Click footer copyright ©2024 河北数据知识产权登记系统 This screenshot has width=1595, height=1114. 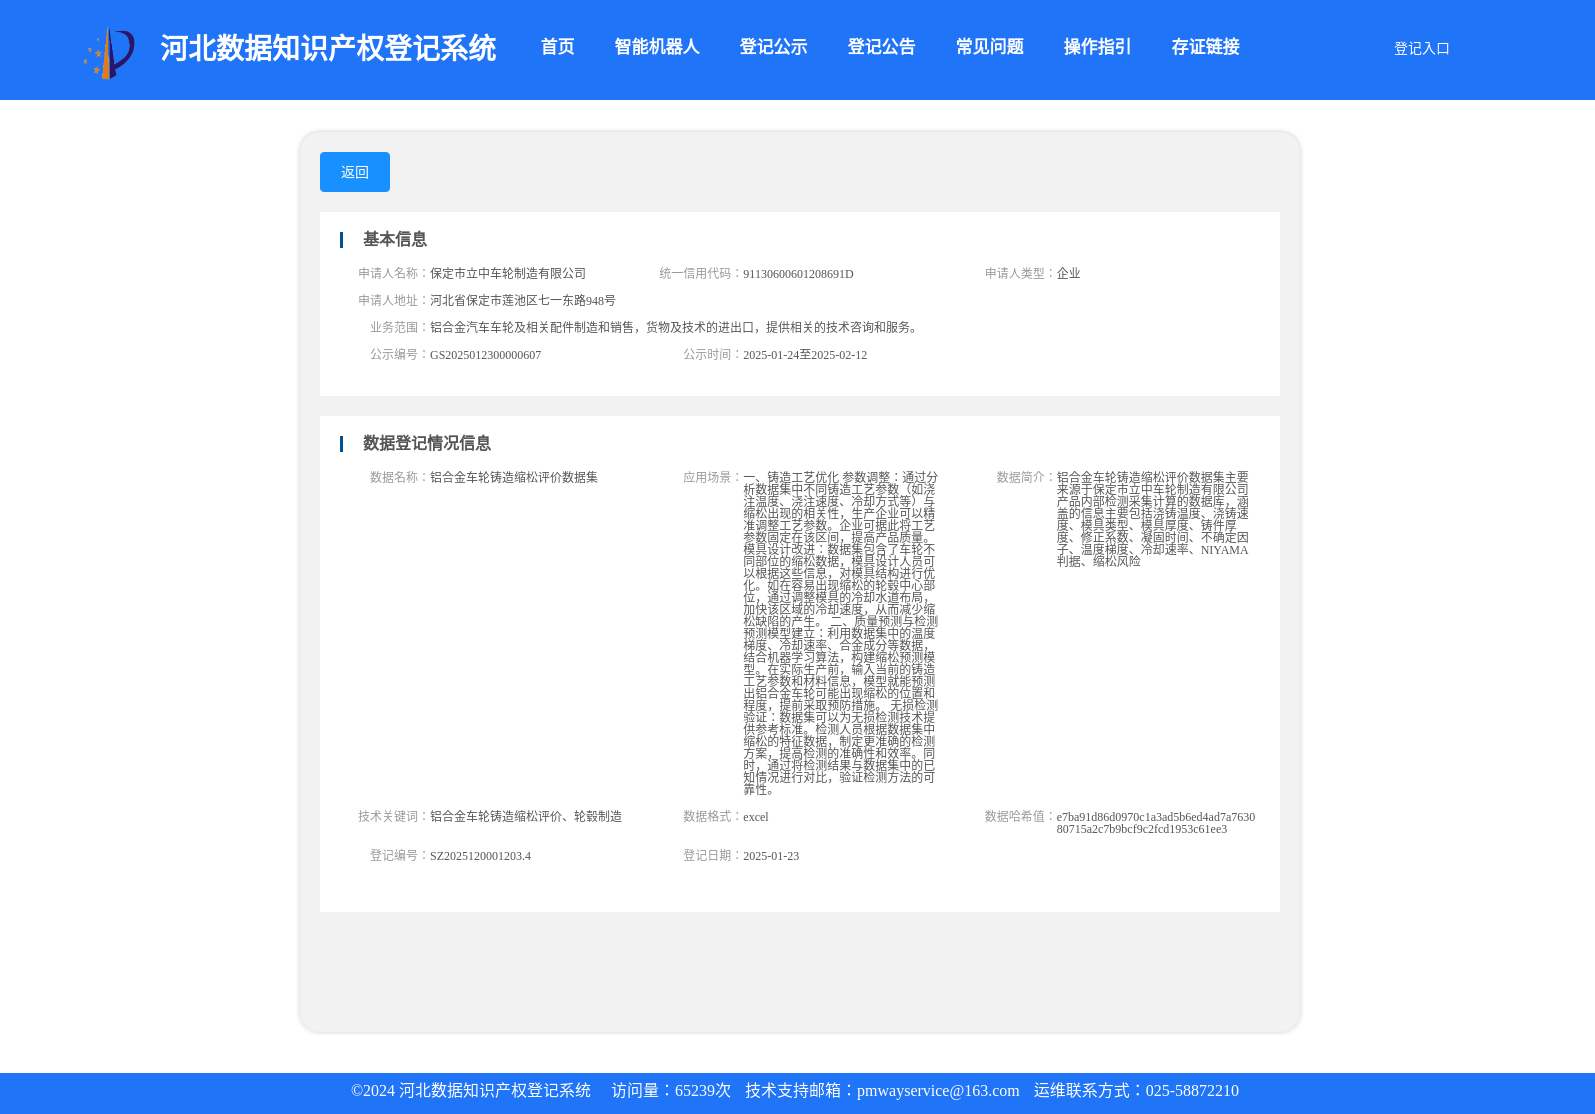471,1091
